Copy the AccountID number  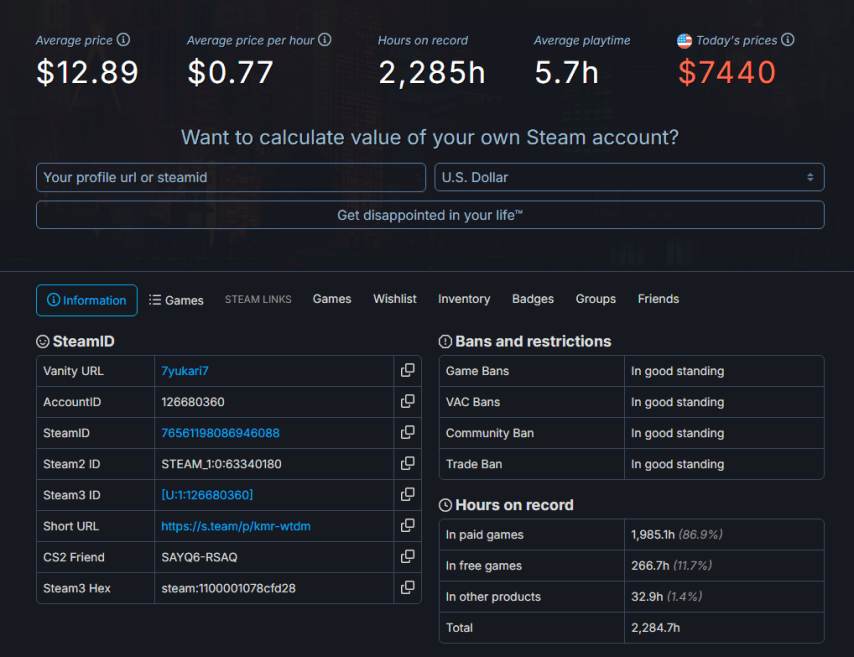(407, 401)
